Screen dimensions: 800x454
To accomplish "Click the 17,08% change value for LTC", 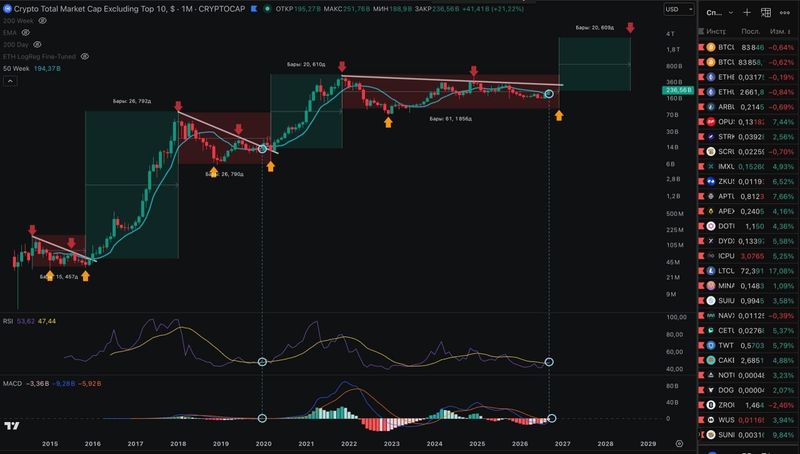I will tap(781, 271).
